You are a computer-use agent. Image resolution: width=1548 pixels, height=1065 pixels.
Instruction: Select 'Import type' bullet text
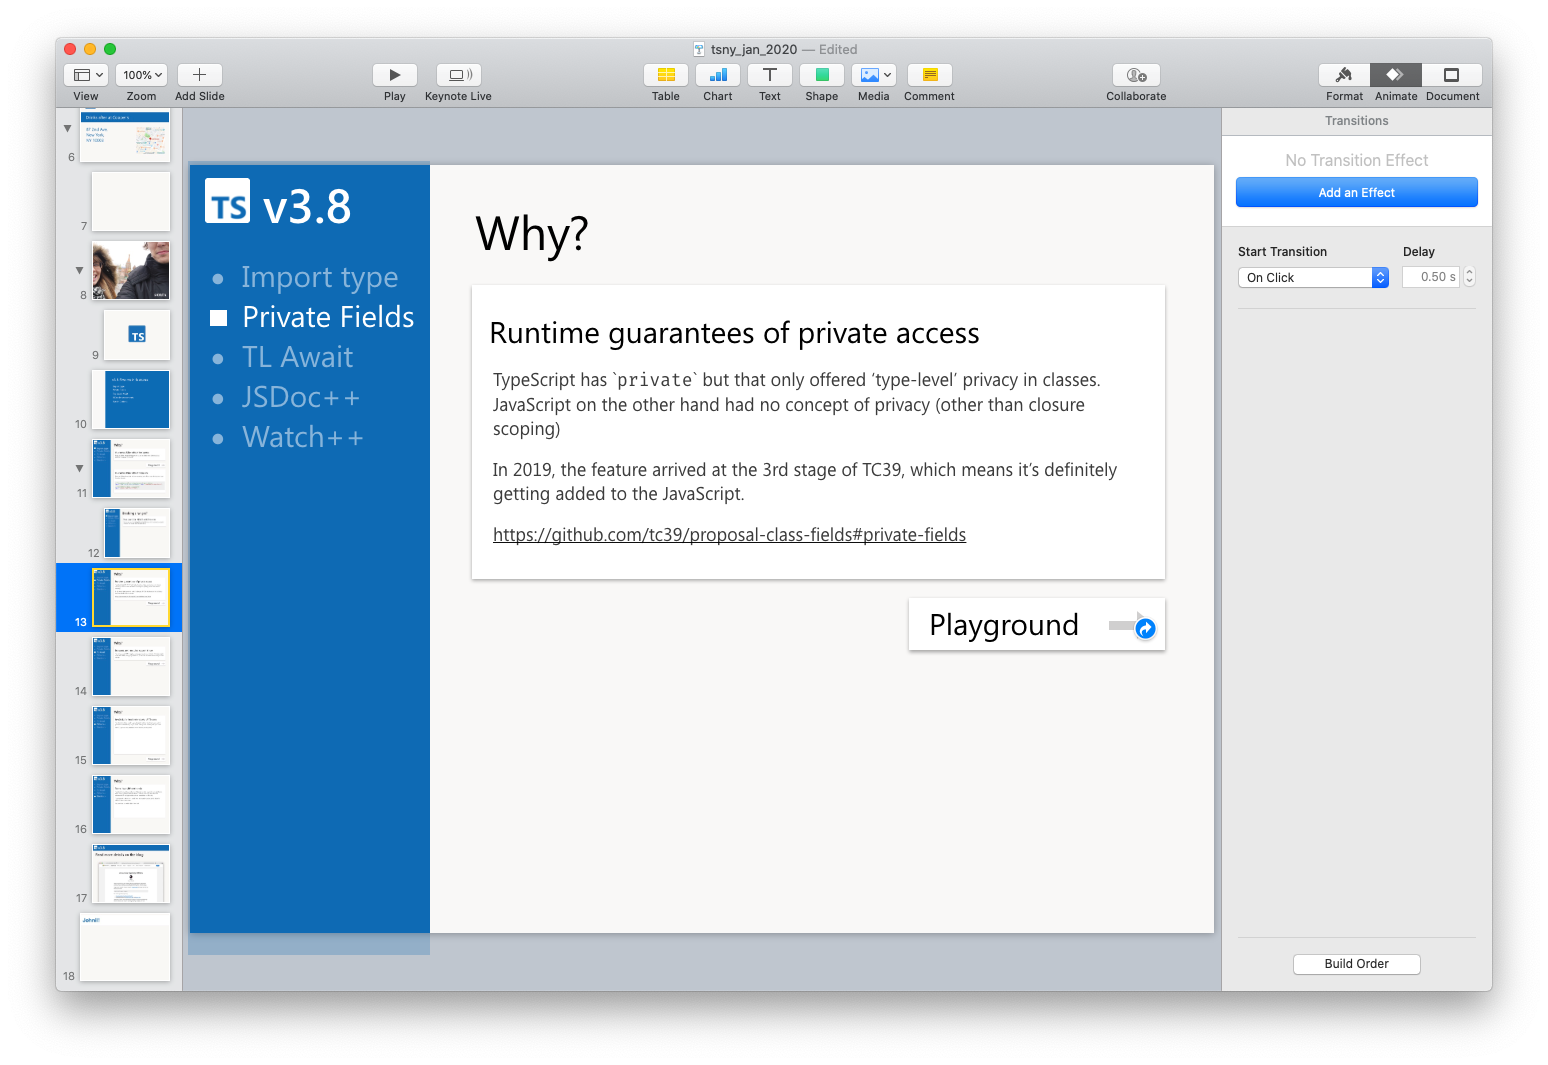[319, 277]
